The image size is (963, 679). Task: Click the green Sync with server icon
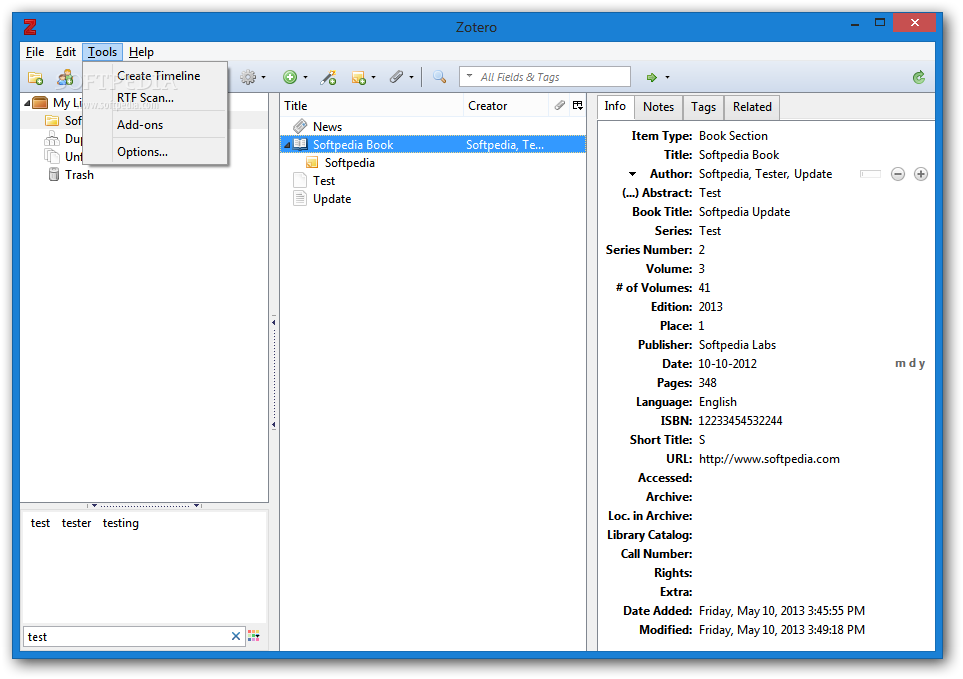(919, 77)
